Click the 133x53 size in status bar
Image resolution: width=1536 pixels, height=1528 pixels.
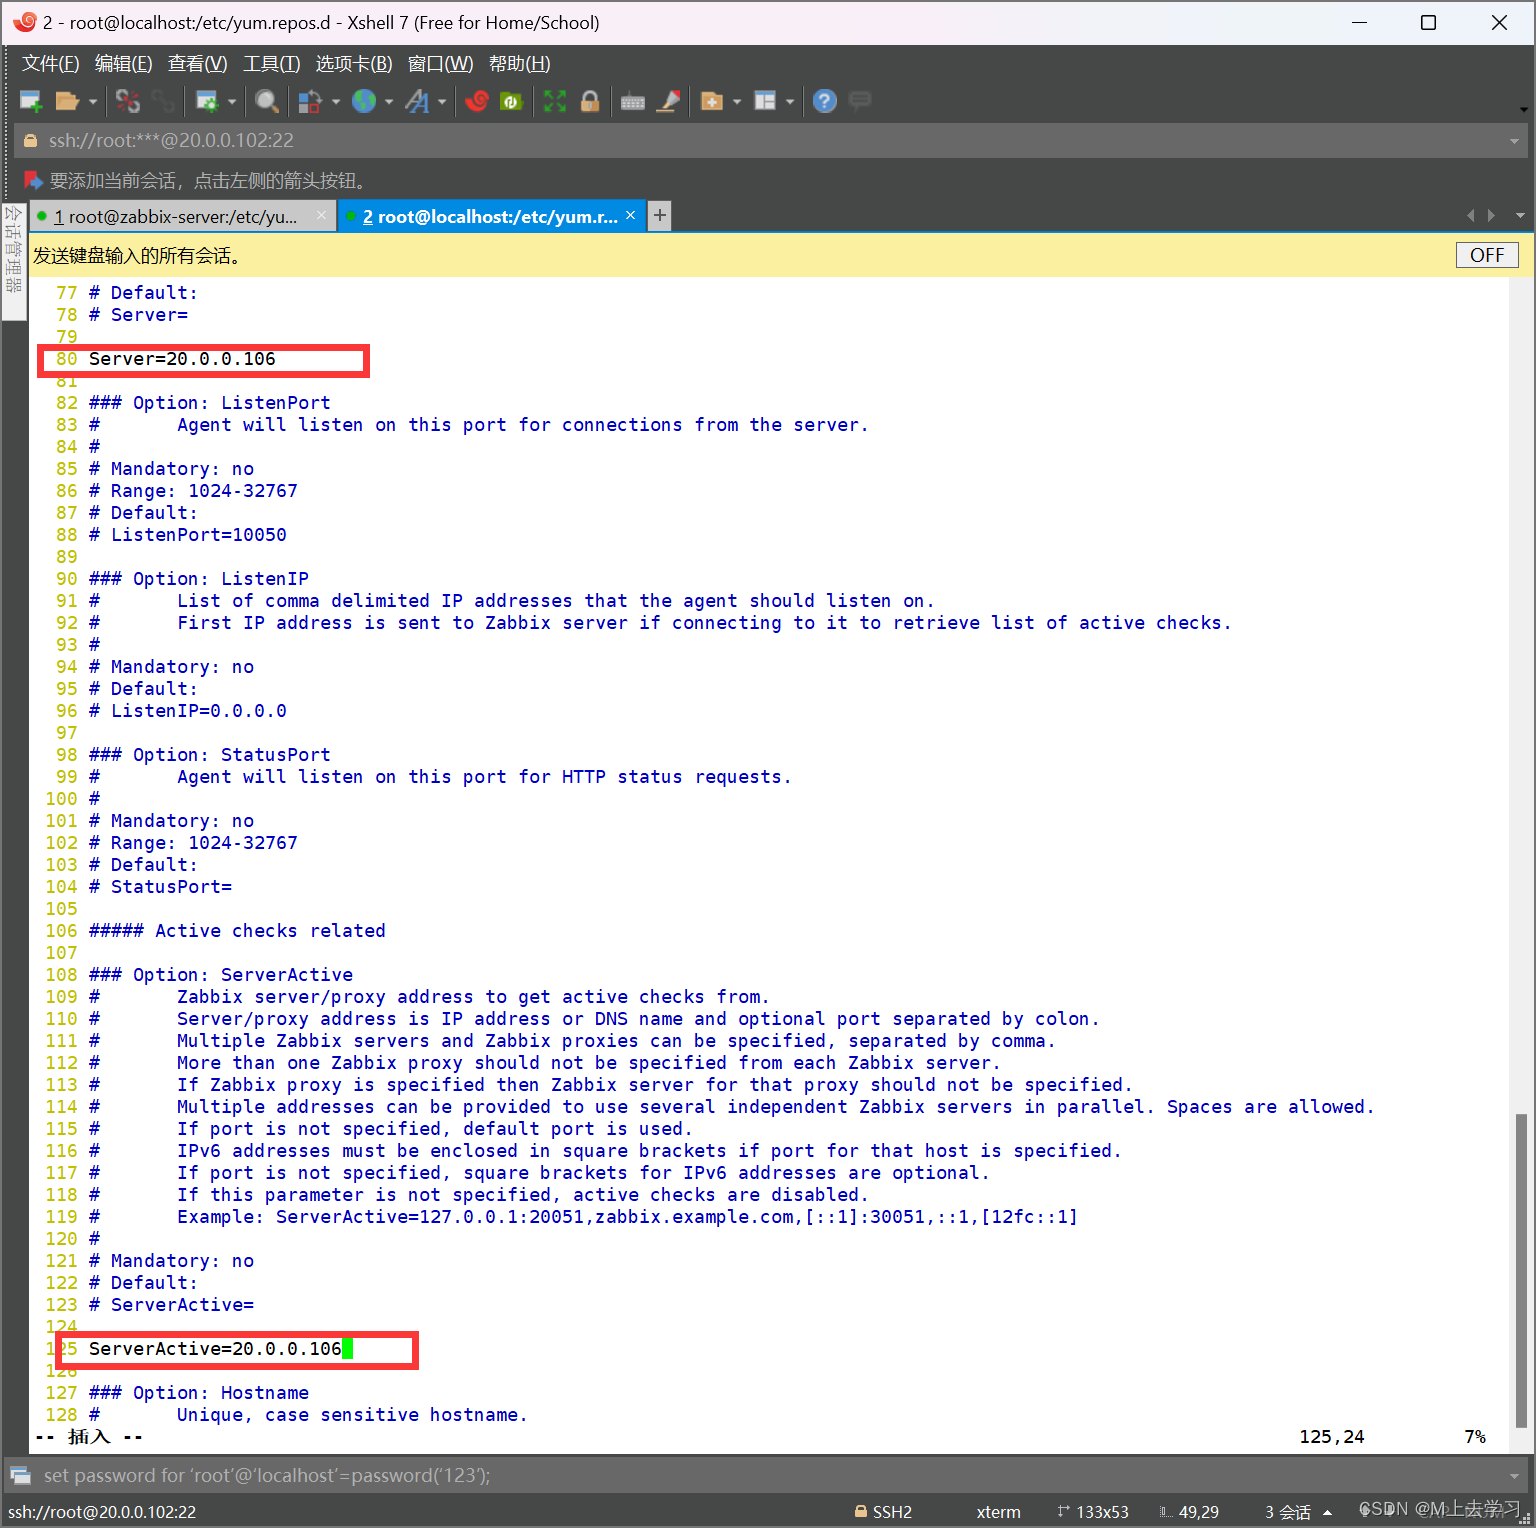tap(1093, 1512)
